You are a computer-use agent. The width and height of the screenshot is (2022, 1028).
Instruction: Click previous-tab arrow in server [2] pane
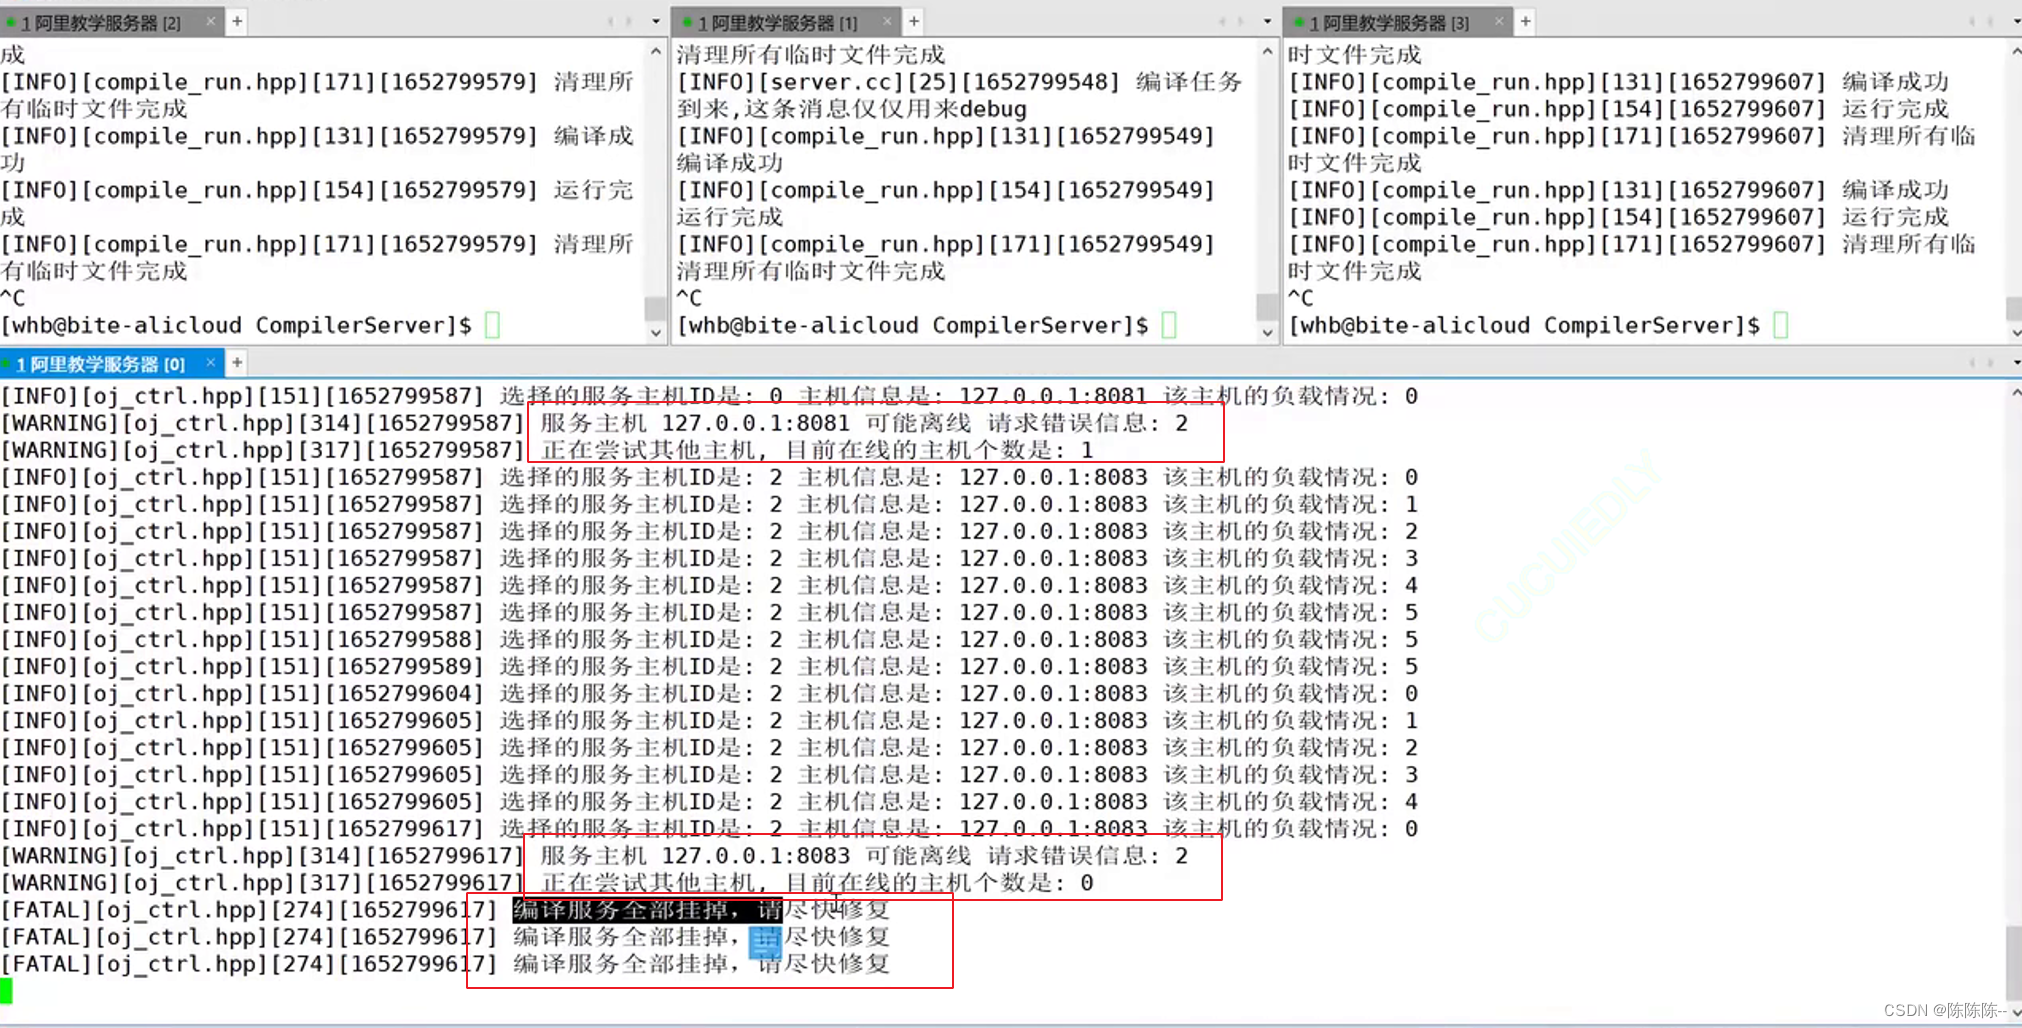coord(610,21)
